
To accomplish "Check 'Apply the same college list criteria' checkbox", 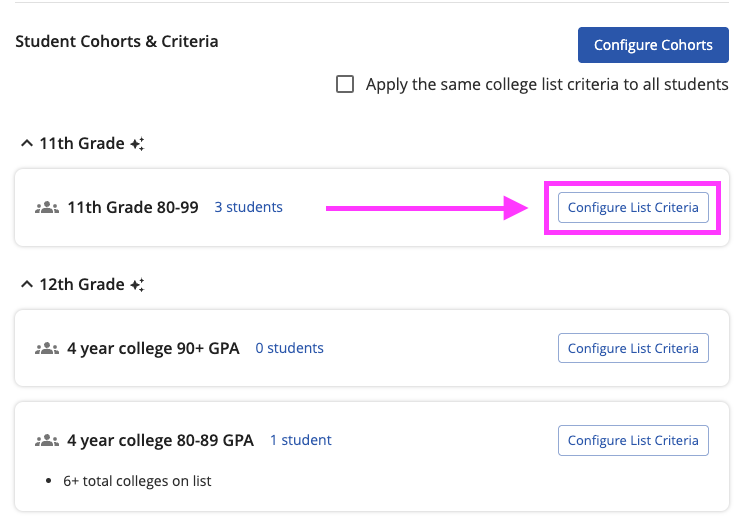I will [x=345, y=85].
